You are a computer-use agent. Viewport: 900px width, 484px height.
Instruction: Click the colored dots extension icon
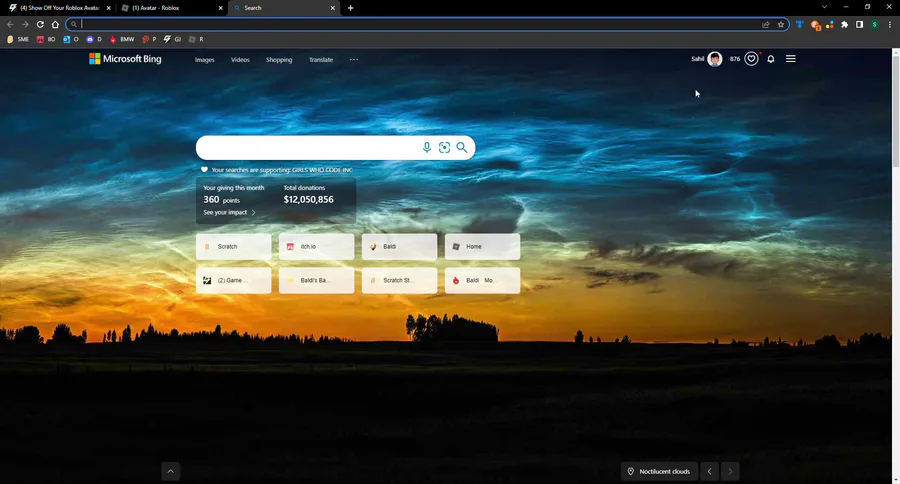click(x=830, y=25)
